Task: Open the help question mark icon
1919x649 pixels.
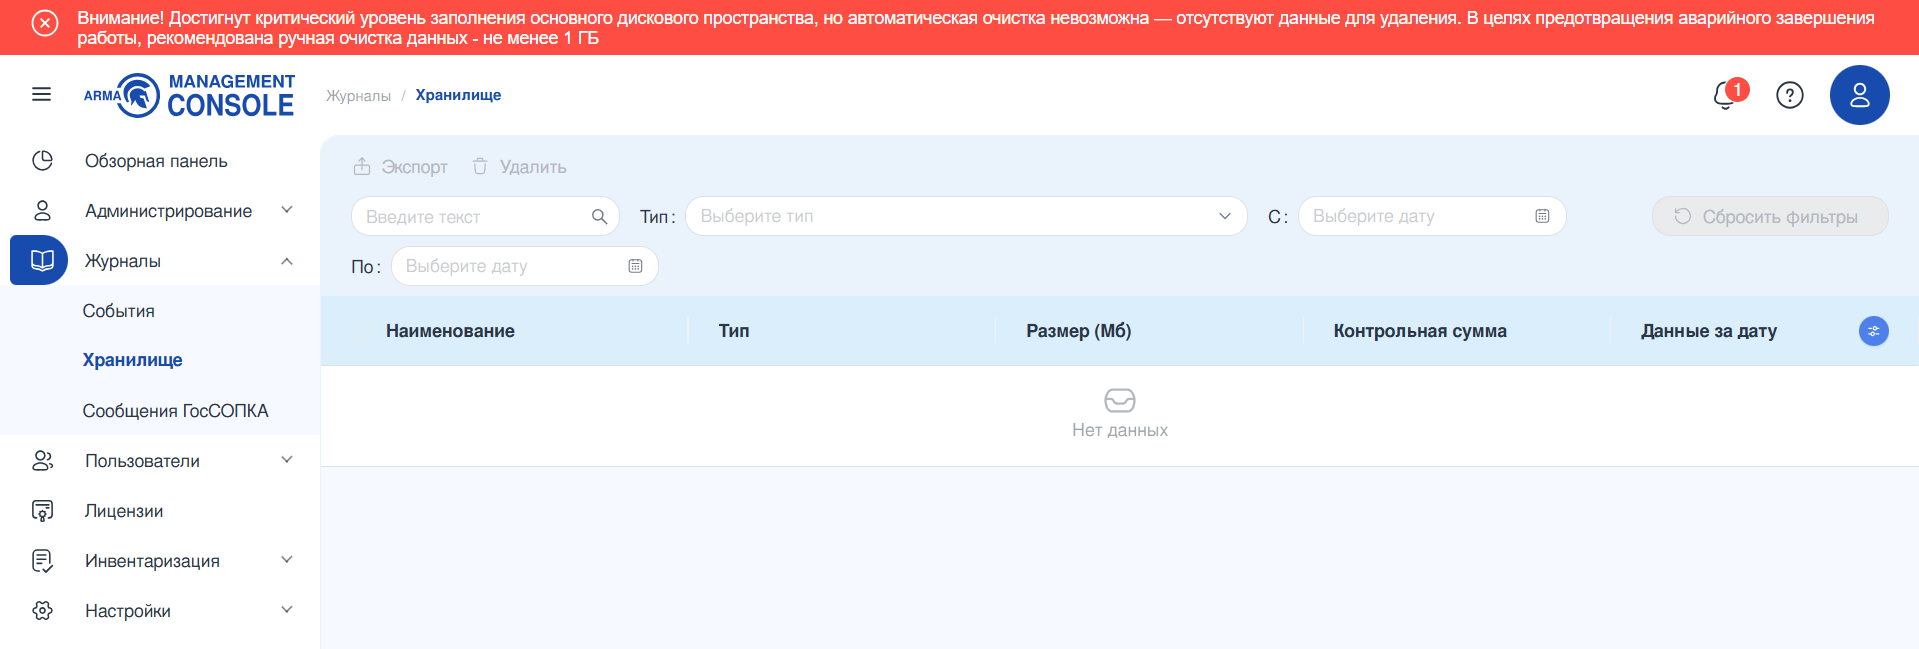Action: click(x=1789, y=95)
